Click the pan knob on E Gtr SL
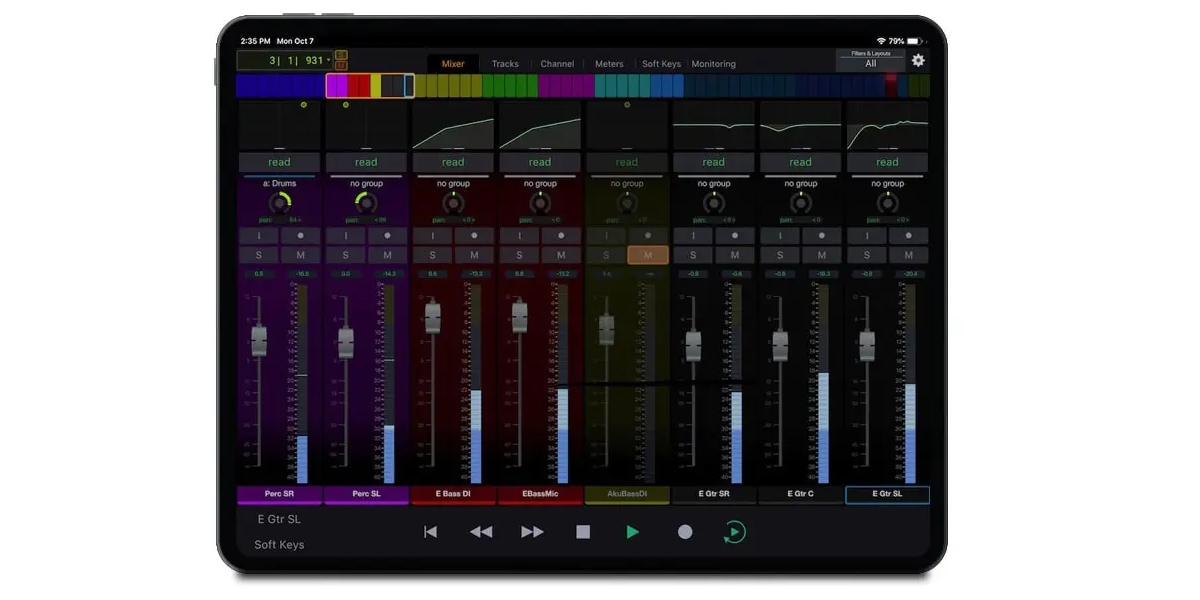1200x600 pixels. point(888,203)
